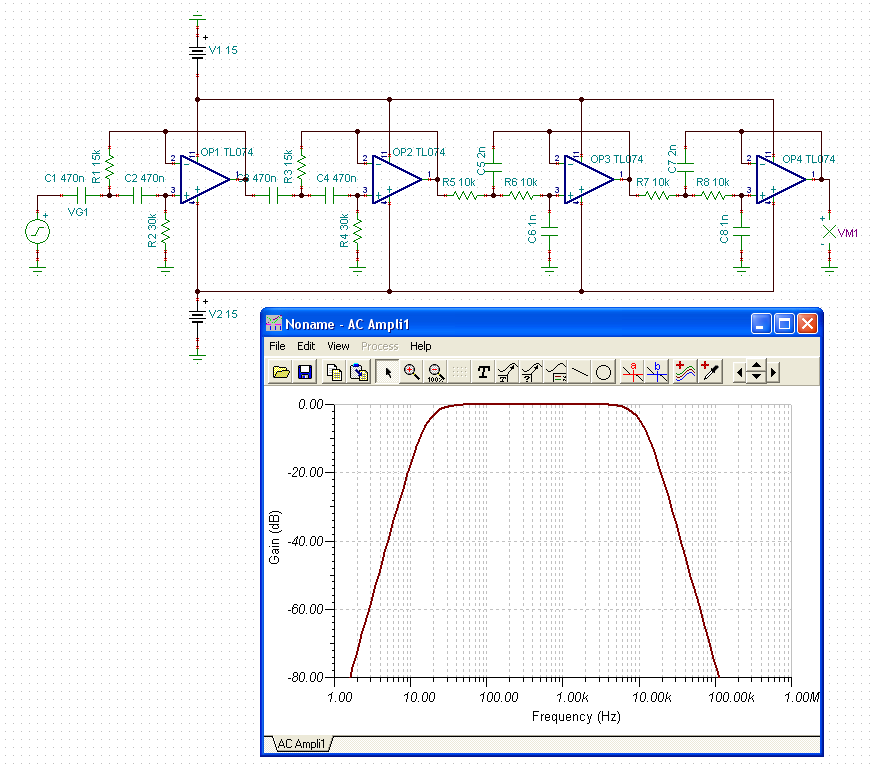Open the Edit menu

tap(305, 346)
